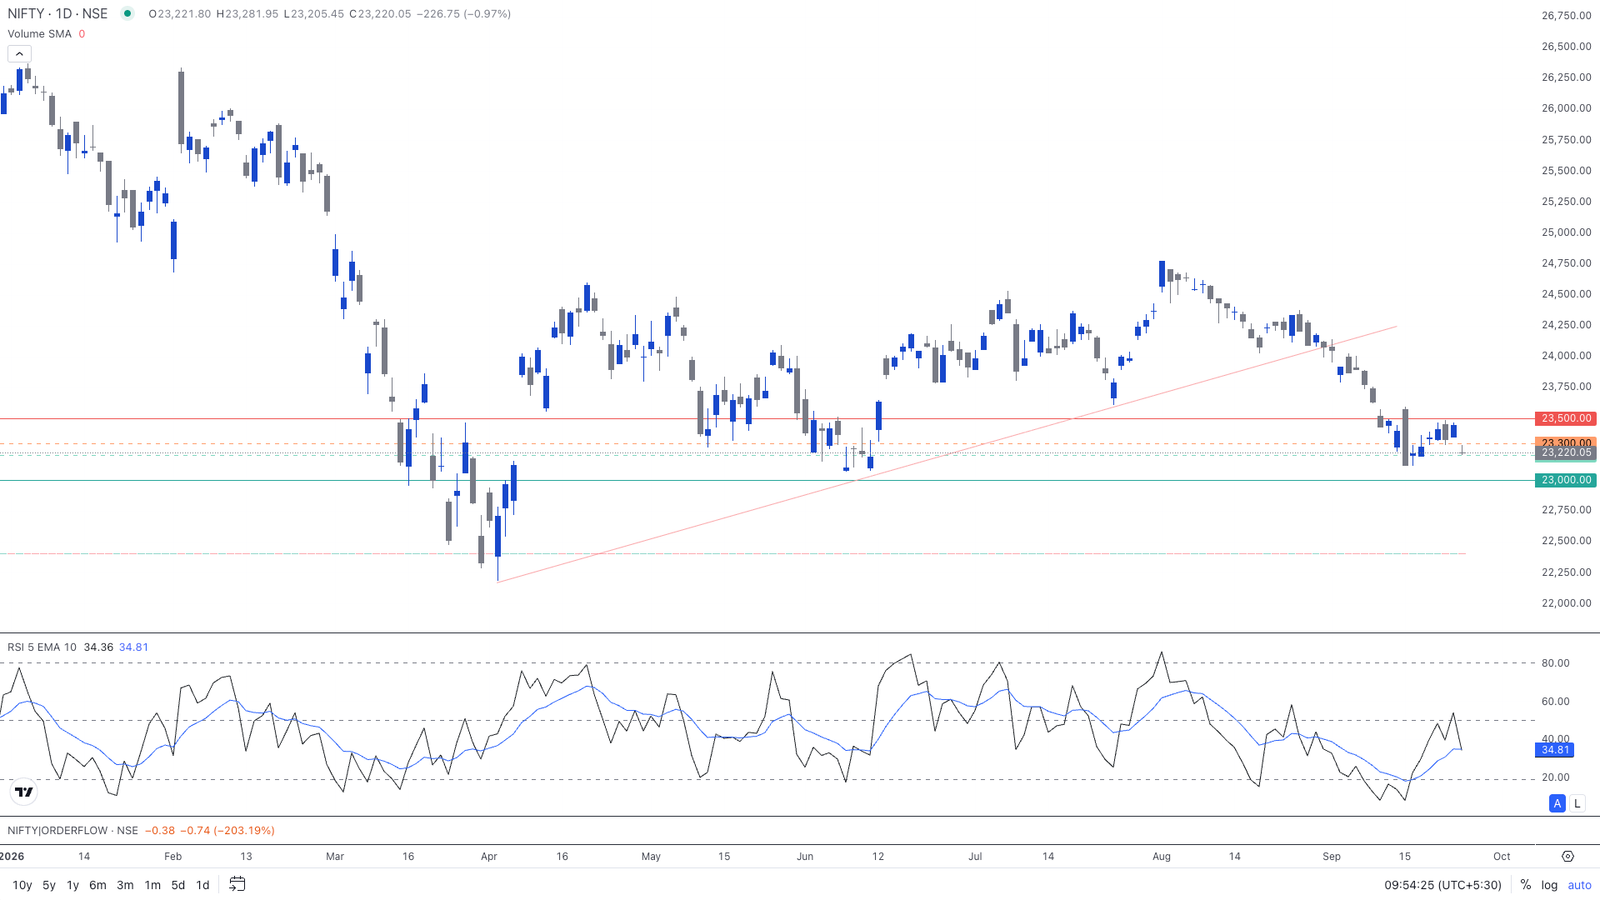
Task: Click the 26,000.00 price axis label
Action: 1566,108
